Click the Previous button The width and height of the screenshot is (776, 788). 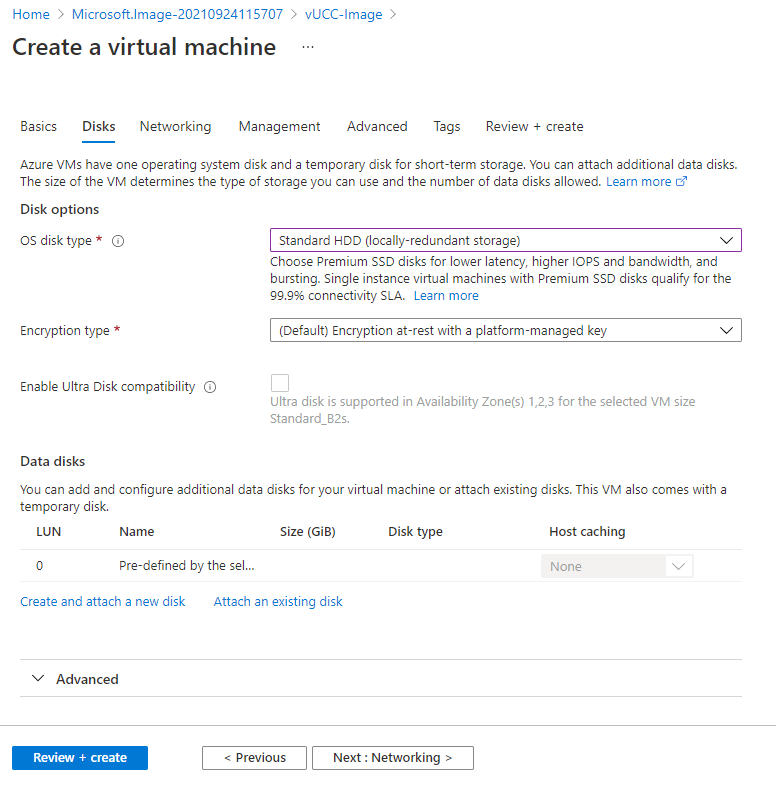click(x=254, y=758)
